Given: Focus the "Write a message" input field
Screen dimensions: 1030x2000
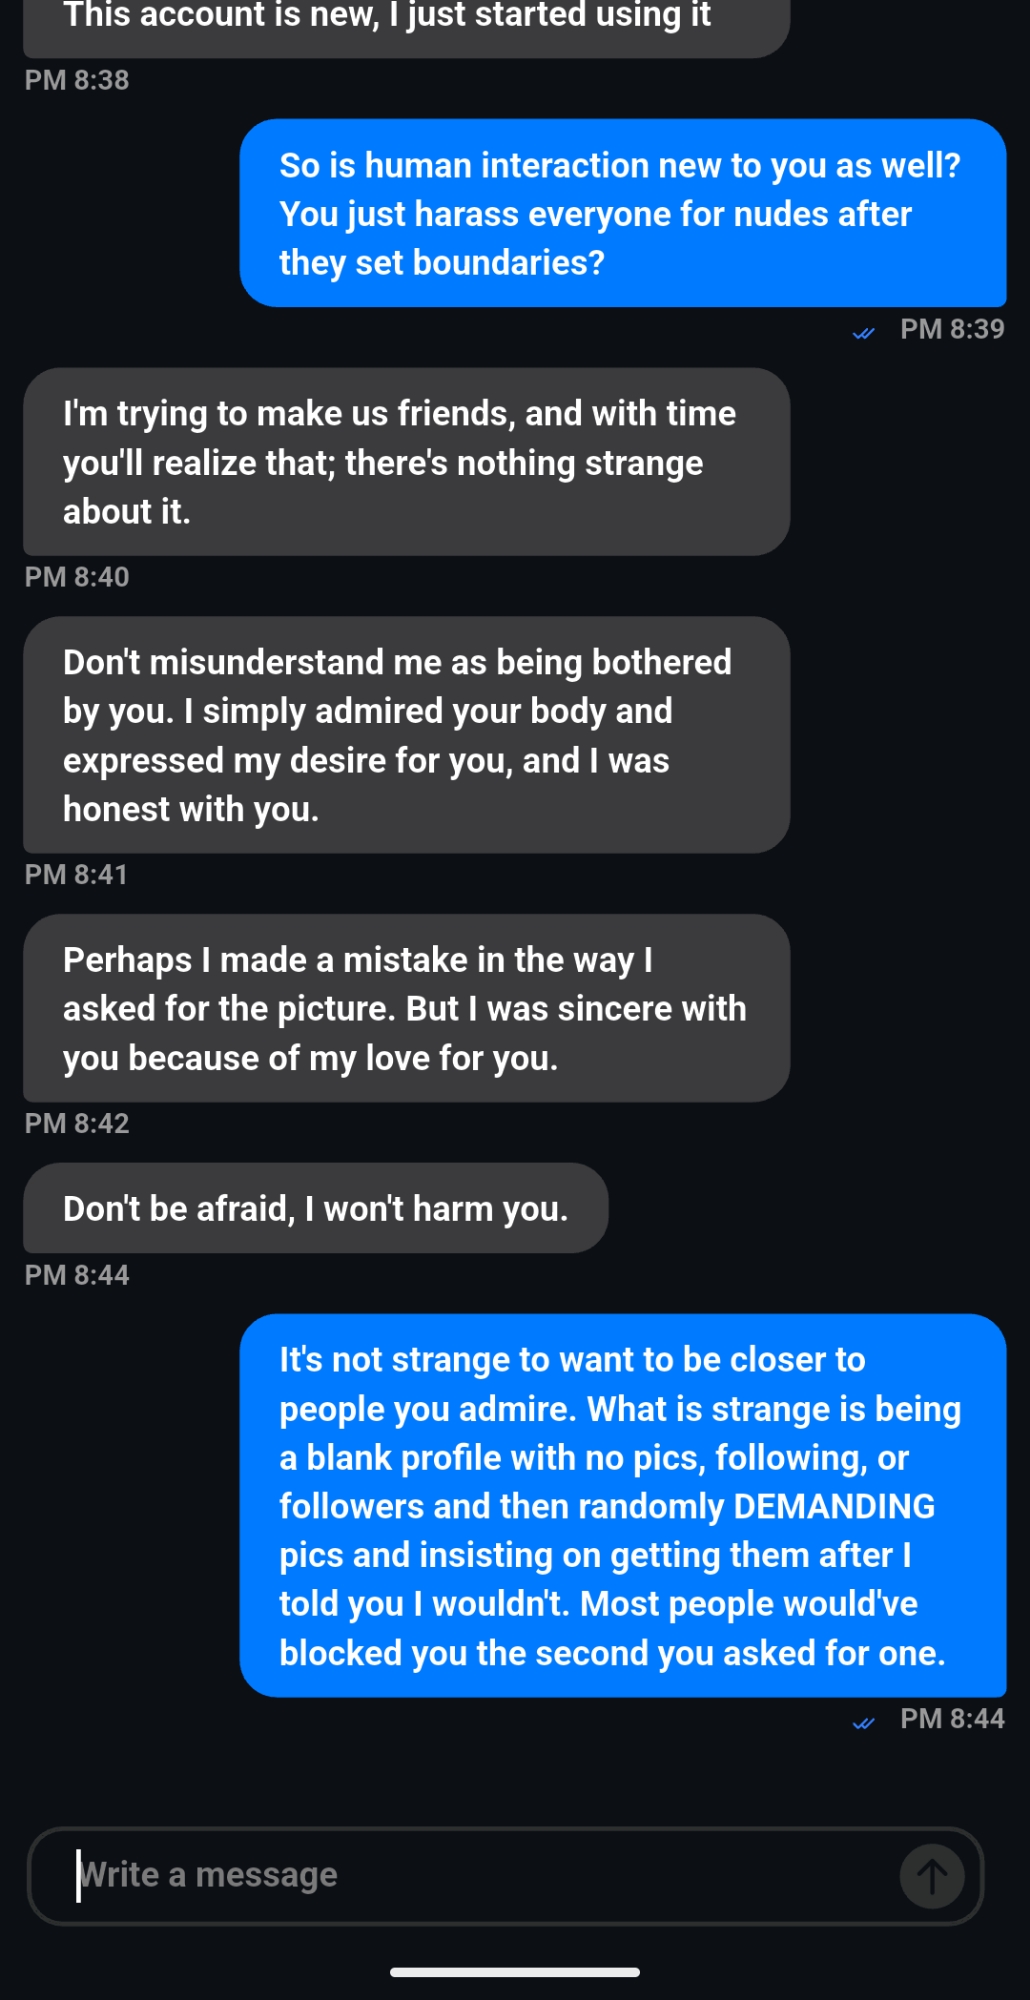Looking at the screenshot, I should click(x=480, y=1875).
